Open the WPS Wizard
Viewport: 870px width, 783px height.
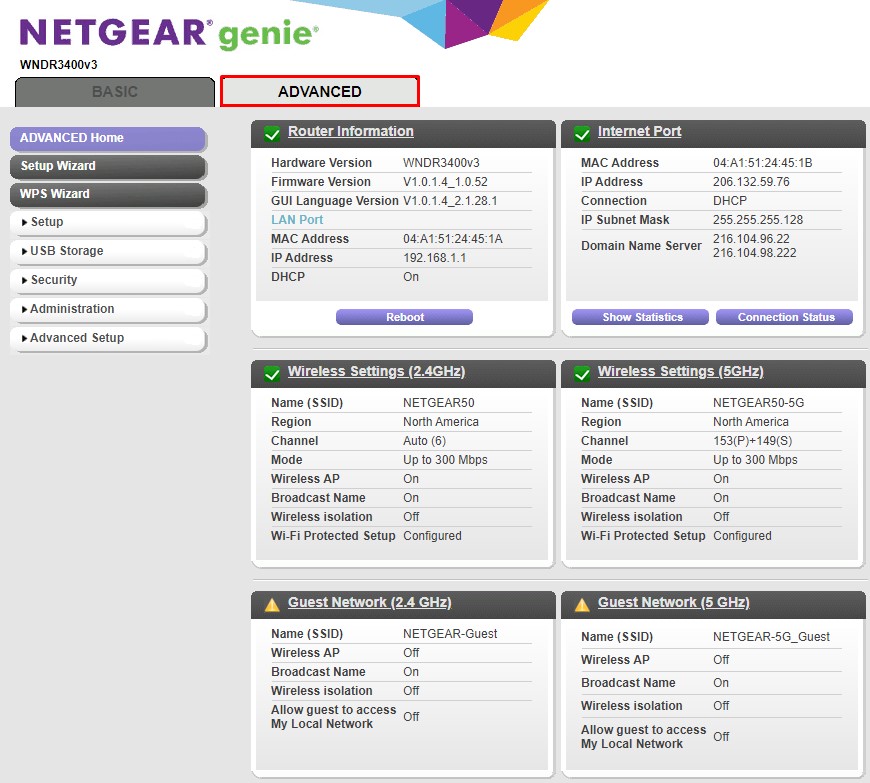108,194
